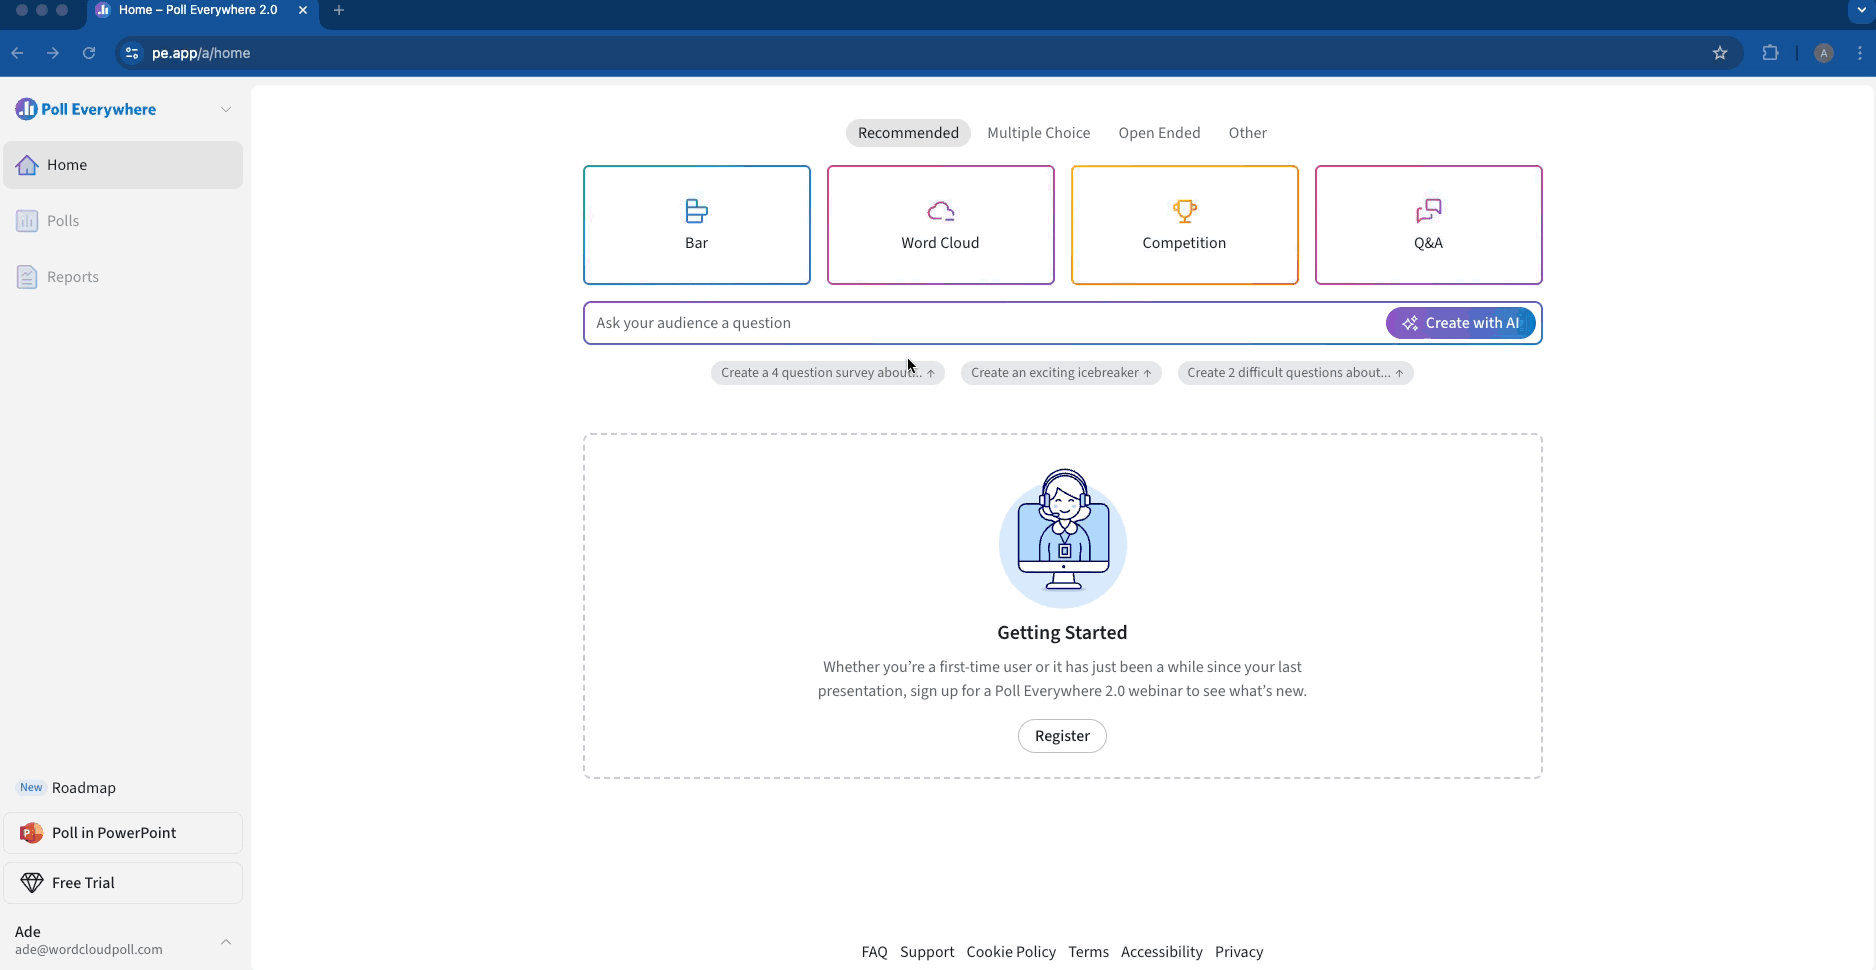The width and height of the screenshot is (1876, 970).
Task: Use 'Create an exciting icebreaker' prompt chip
Action: point(1061,373)
